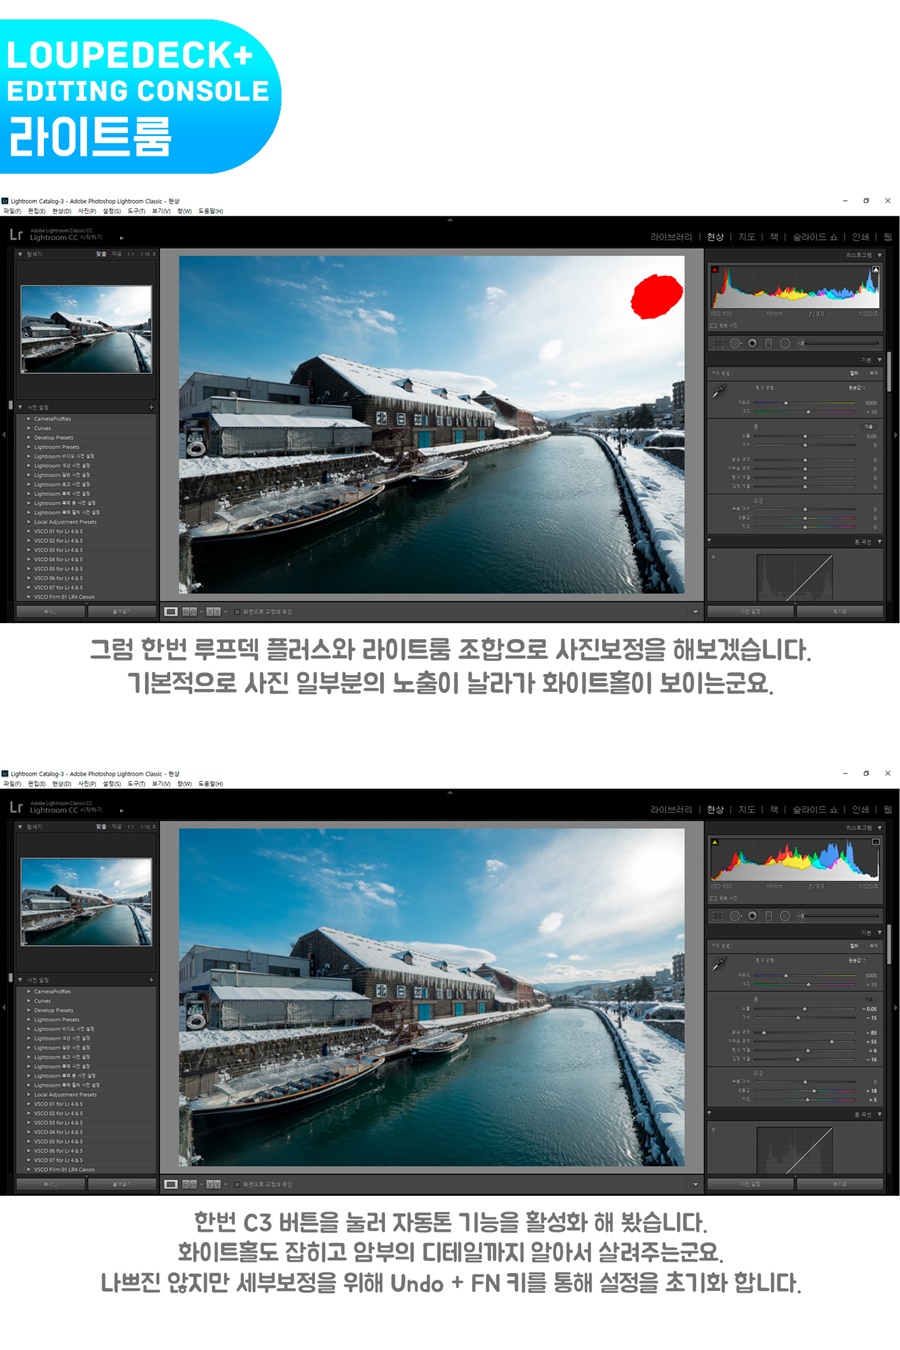The height and width of the screenshot is (1350, 900).
Task: Select crop overlay tool in upper Lightroom window
Action: point(718,343)
